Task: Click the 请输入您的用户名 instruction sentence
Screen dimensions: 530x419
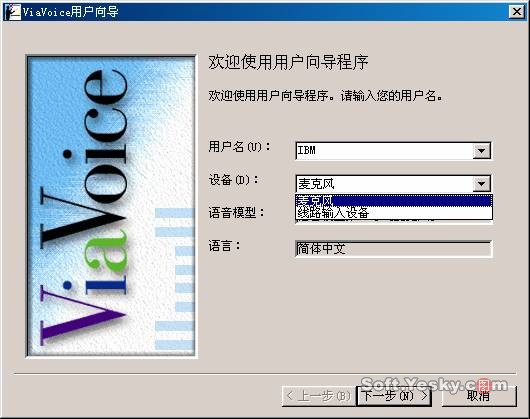Action: click(x=391, y=96)
